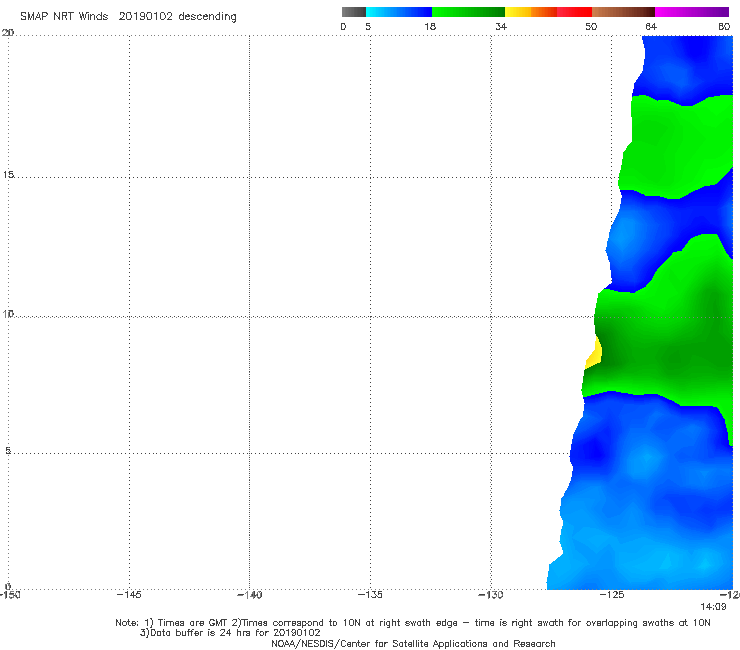Click the gray segment of the color bar
Screen dimensions: 740x650
tap(354, 12)
